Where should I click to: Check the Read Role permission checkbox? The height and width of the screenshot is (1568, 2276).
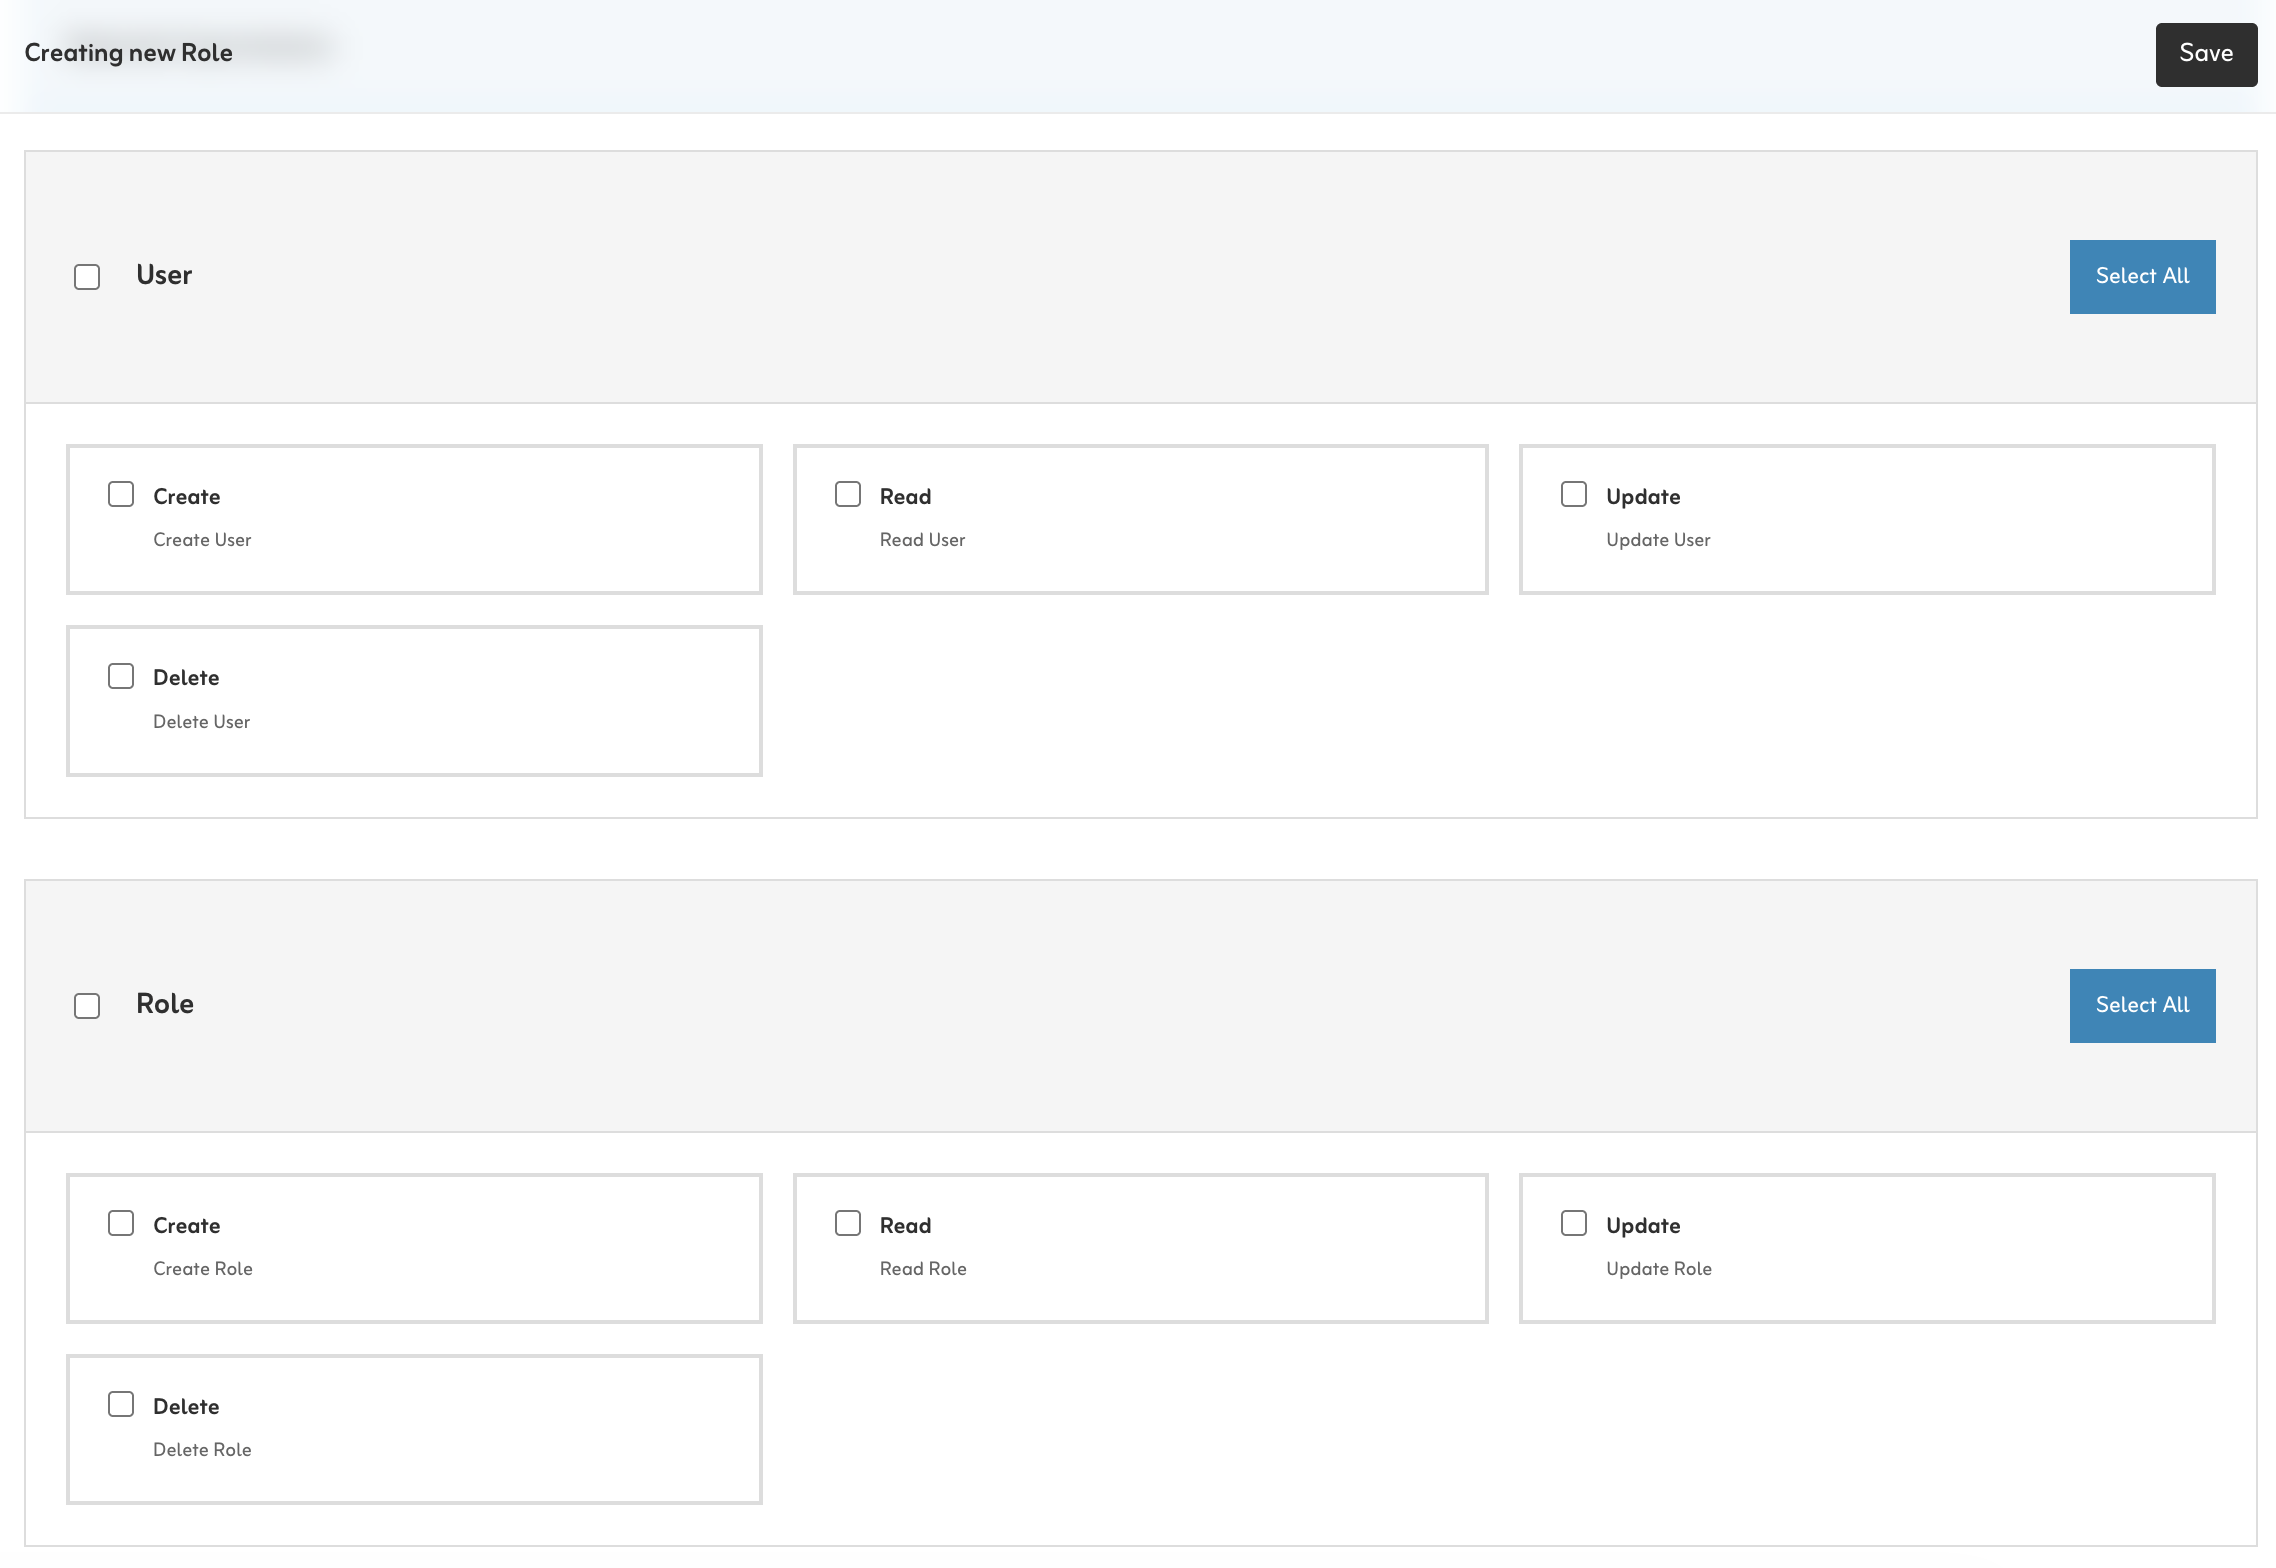point(847,1223)
